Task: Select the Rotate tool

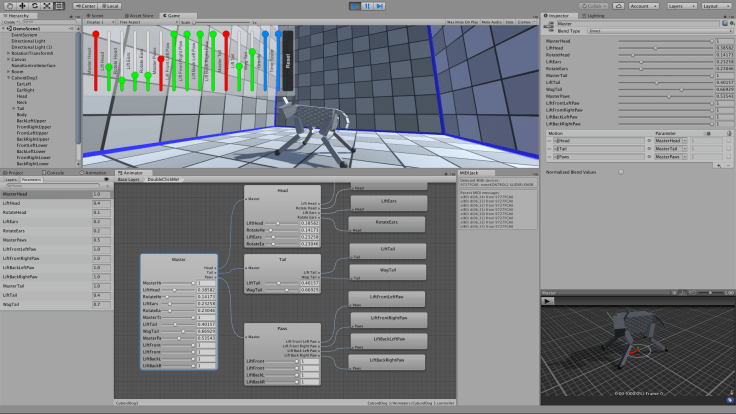Action: [x=34, y=5]
